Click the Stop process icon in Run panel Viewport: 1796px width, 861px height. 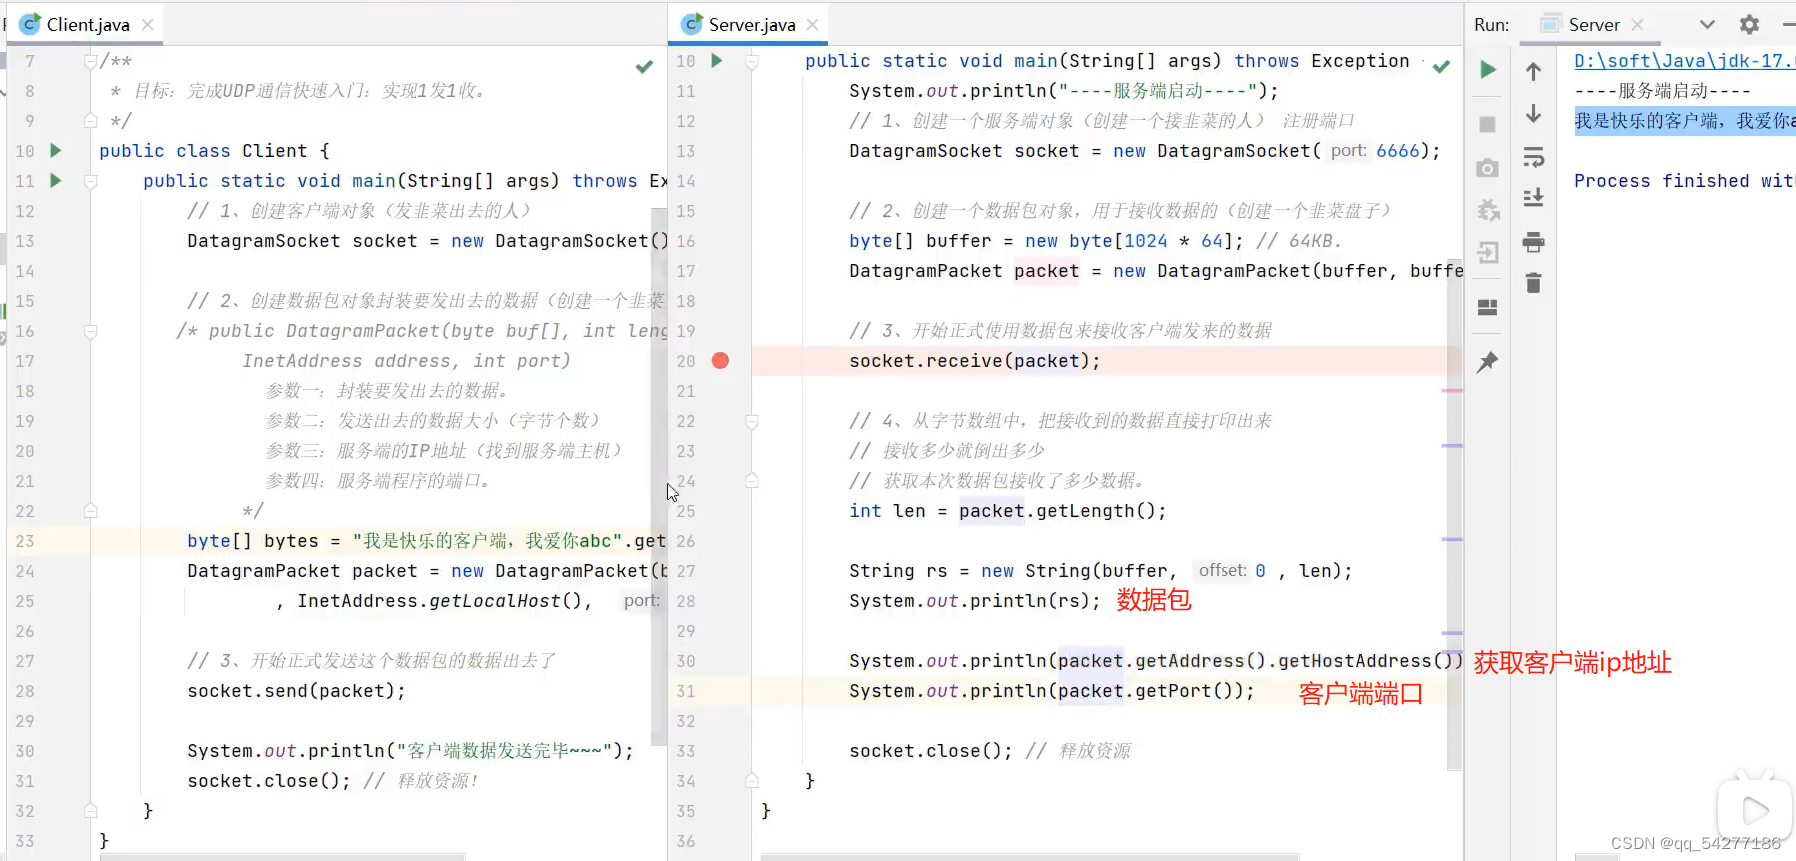(1488, 125)
